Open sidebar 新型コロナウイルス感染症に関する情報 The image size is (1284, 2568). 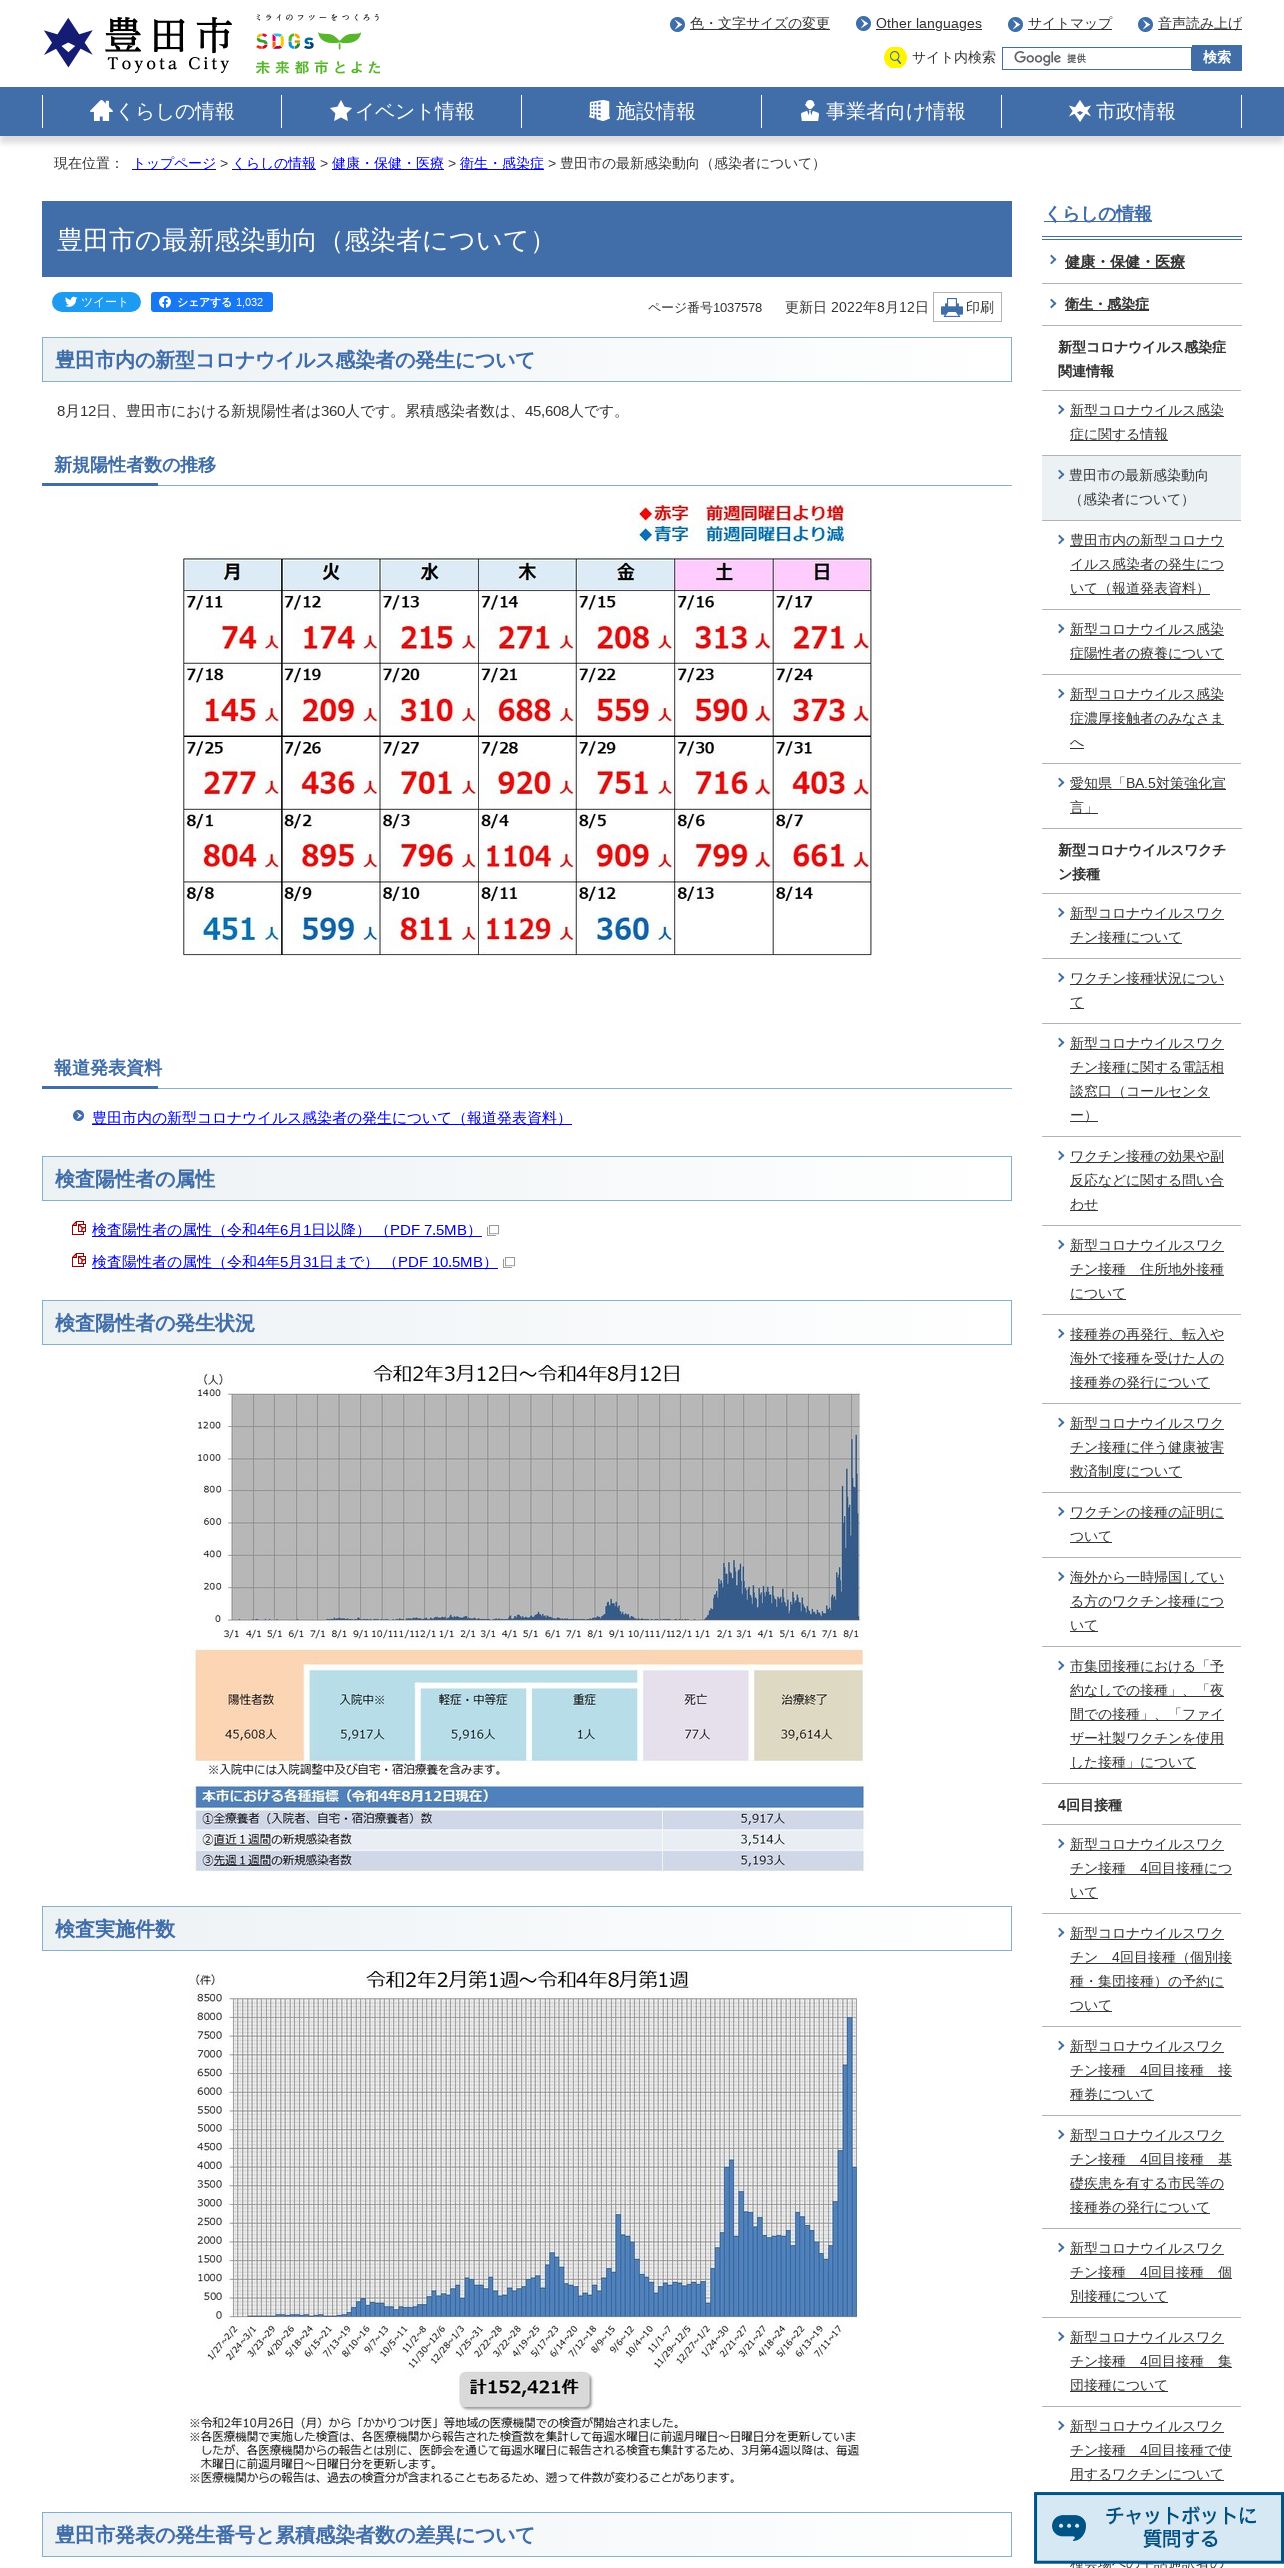tap(1146, 422)
